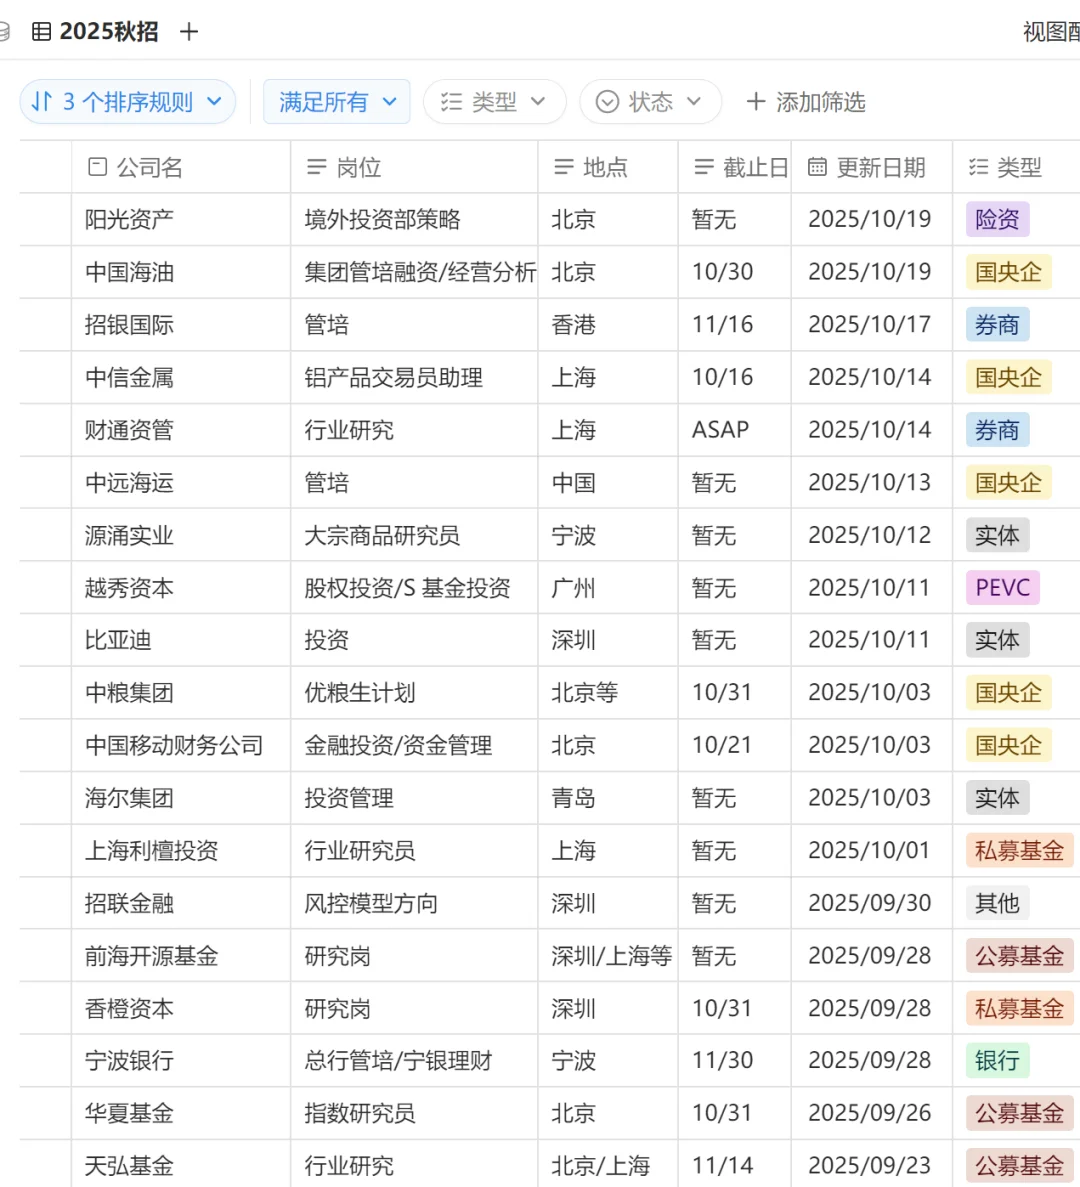1080x1187 pixels.
Task: Open the 视图配置 menu at top right
Action: (1051, 32)
